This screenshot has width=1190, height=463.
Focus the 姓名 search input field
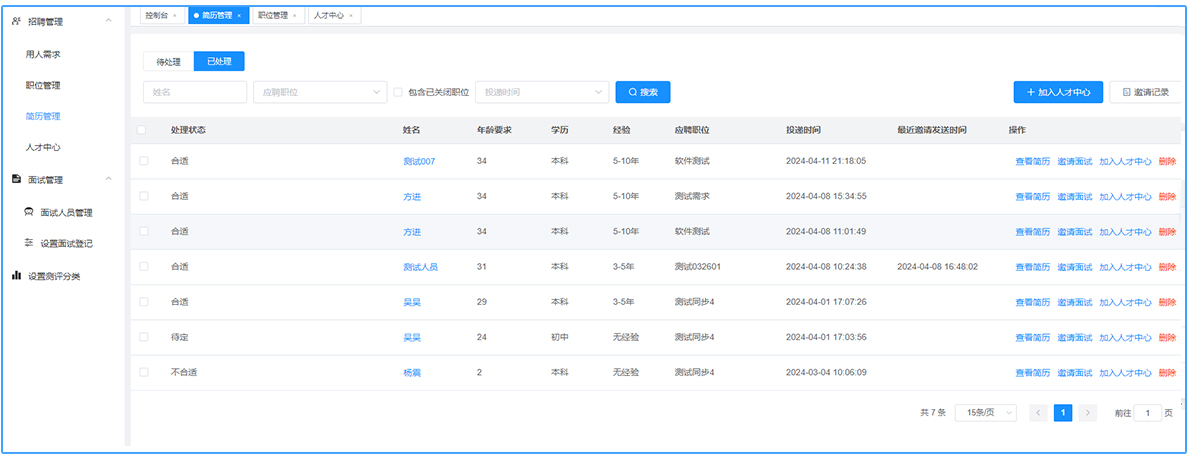pos(195,92)
